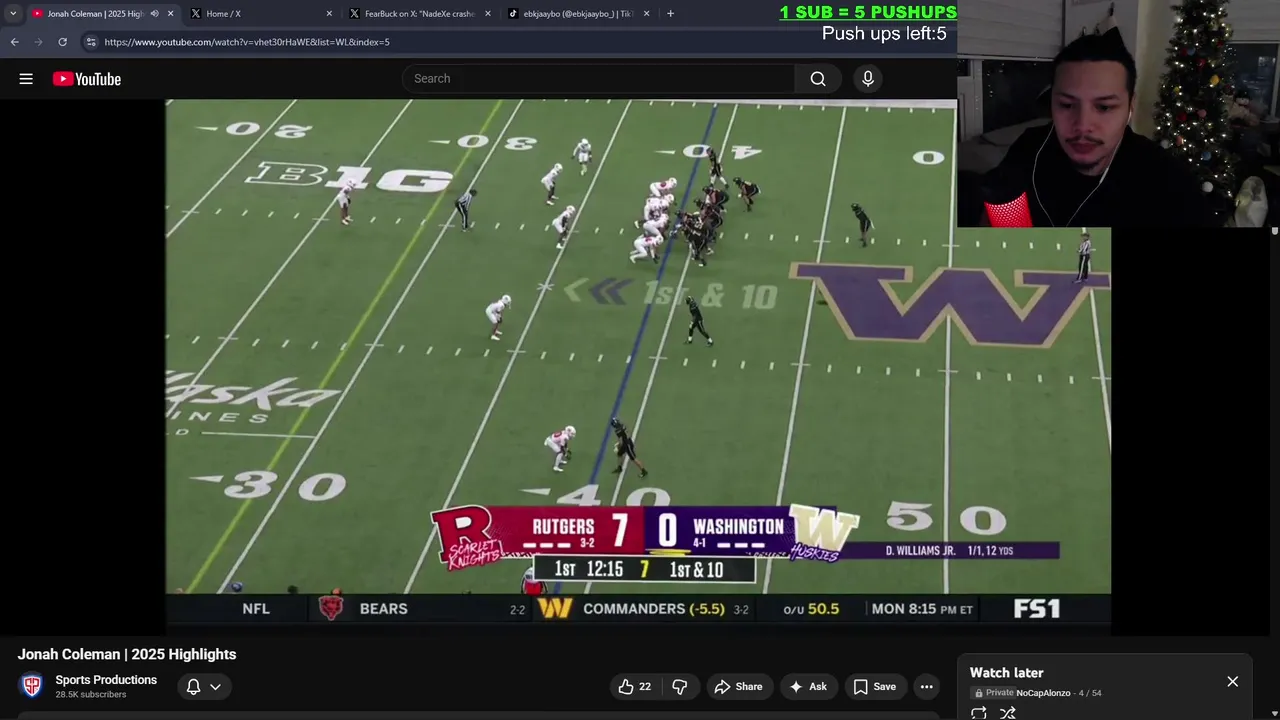Toggle shuffle playlist in Watch later
Screen dimensions: 1280x720
point(1008,713)
